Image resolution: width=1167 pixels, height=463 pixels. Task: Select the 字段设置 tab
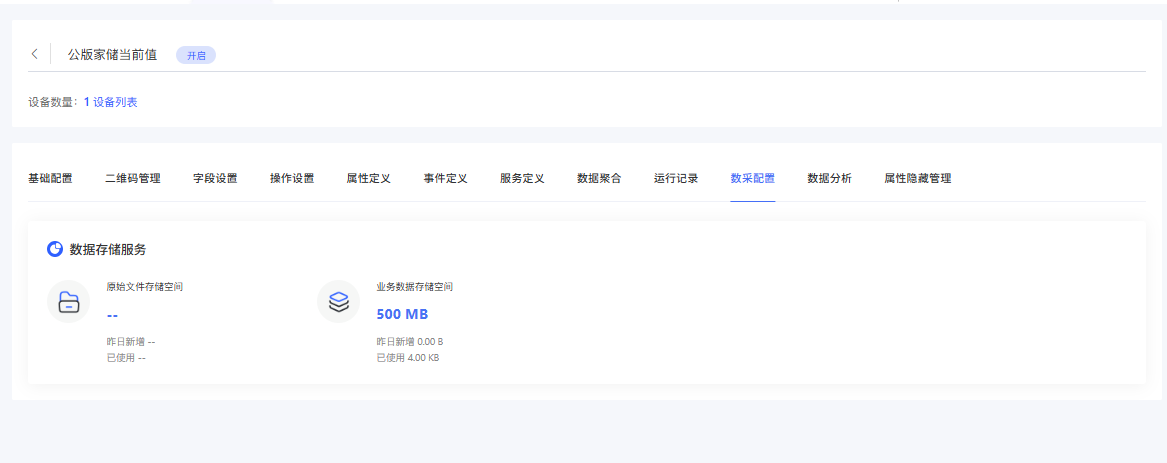[215, 179]
